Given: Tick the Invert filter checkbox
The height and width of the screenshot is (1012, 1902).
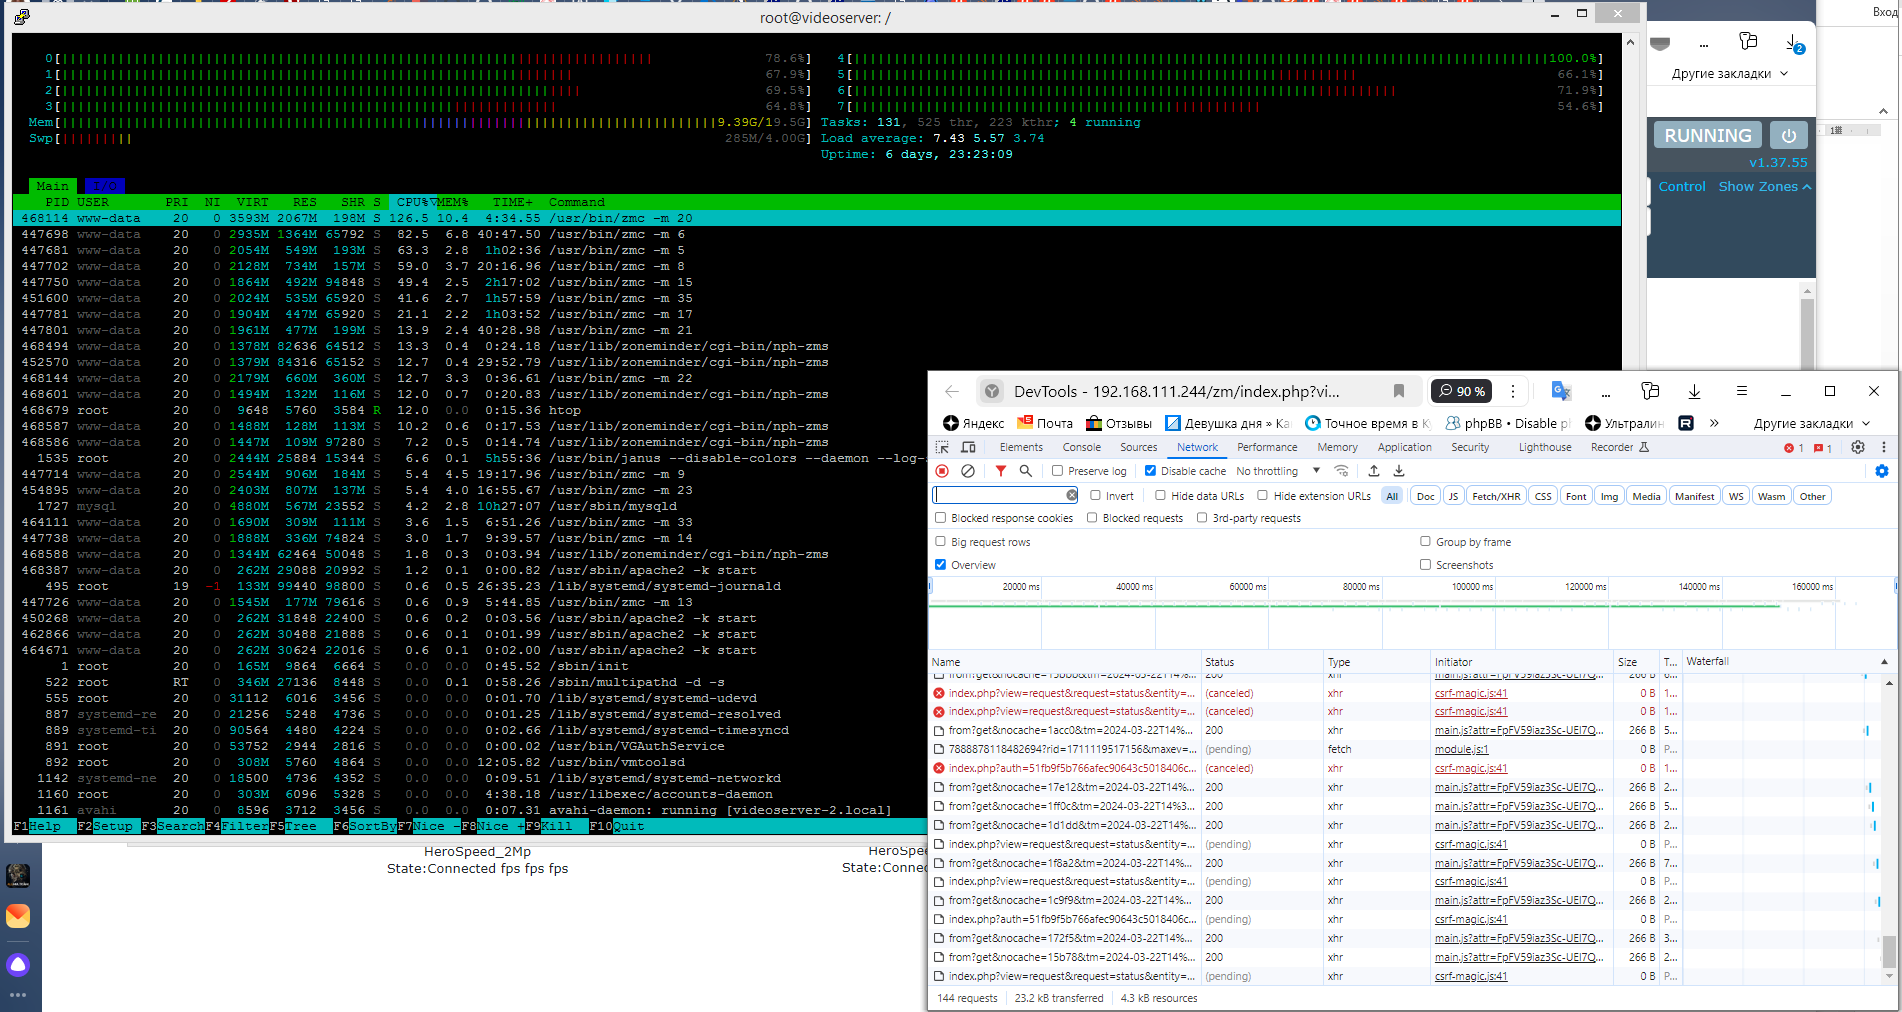Looking at the screenshot, I should point(1095,495).
